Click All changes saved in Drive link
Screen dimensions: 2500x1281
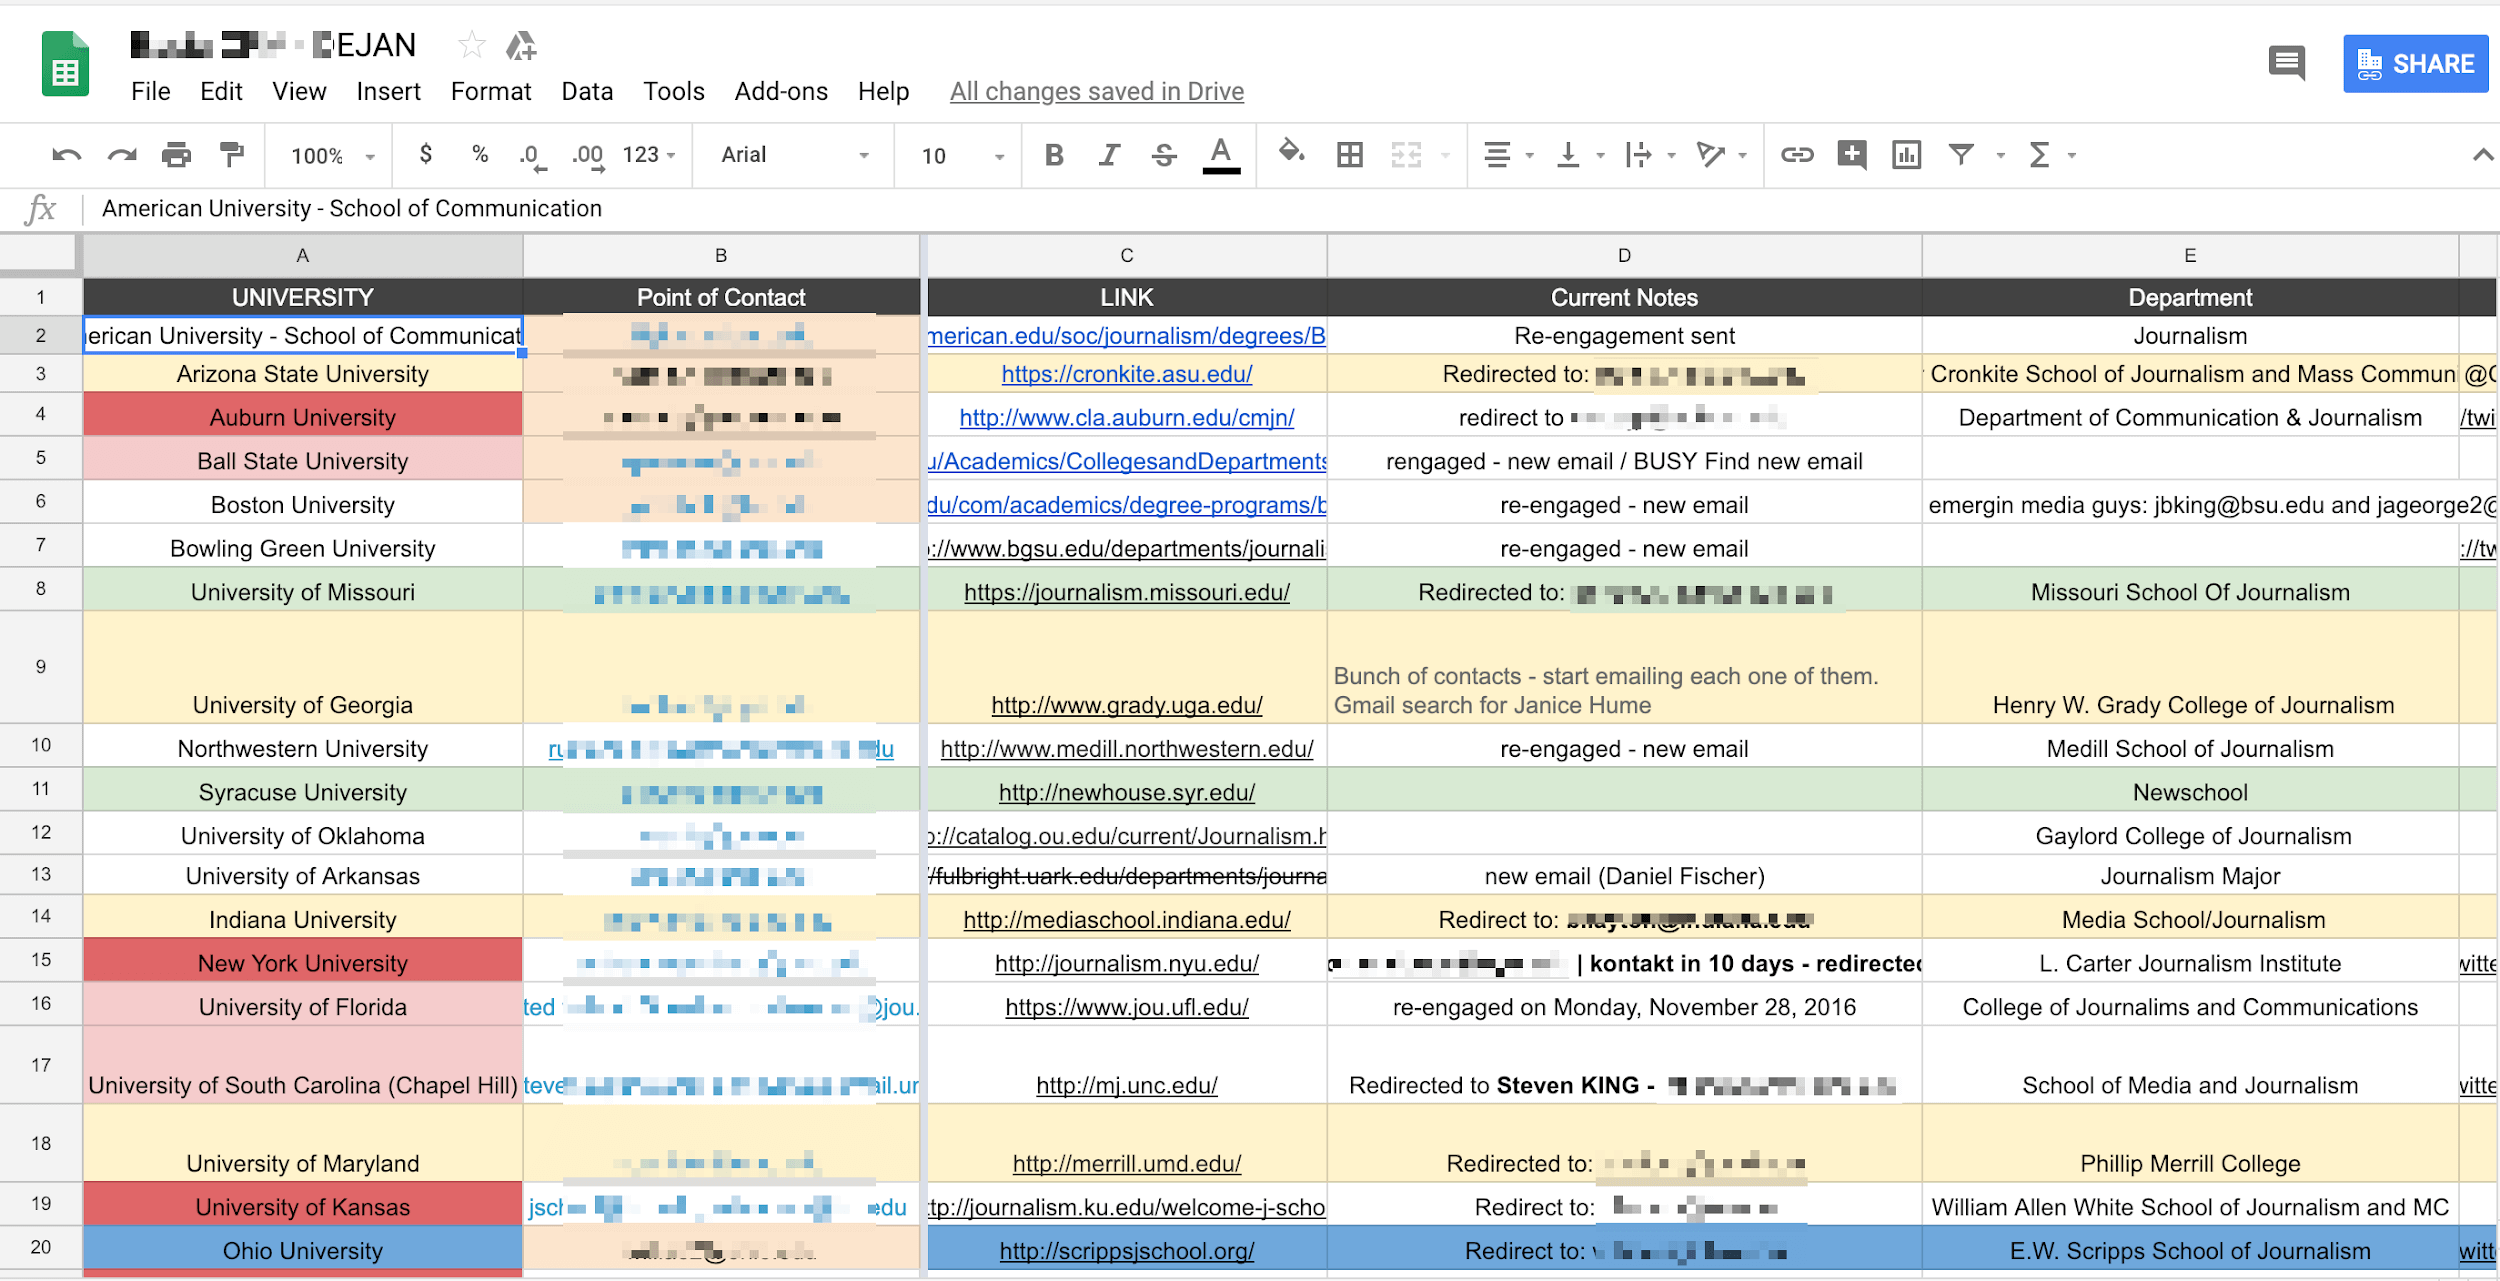click(1096, 91)
